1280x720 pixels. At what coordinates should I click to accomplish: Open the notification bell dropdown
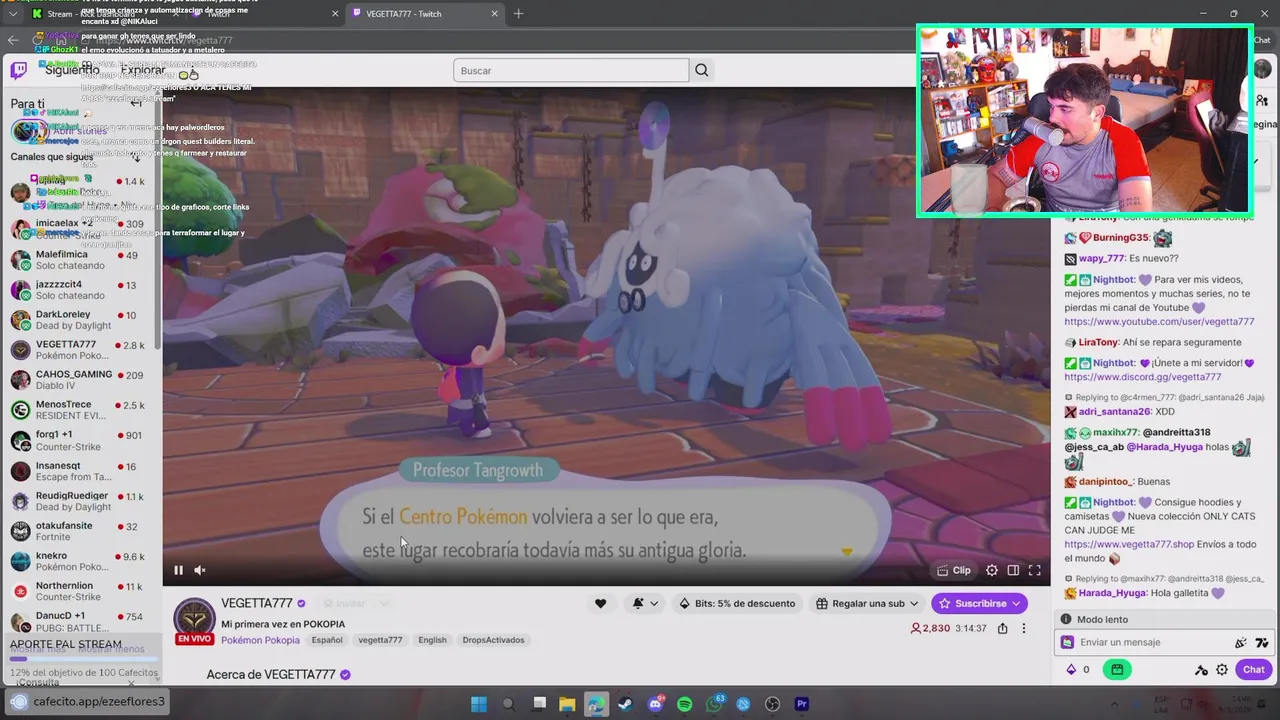[x=645, y=603]
